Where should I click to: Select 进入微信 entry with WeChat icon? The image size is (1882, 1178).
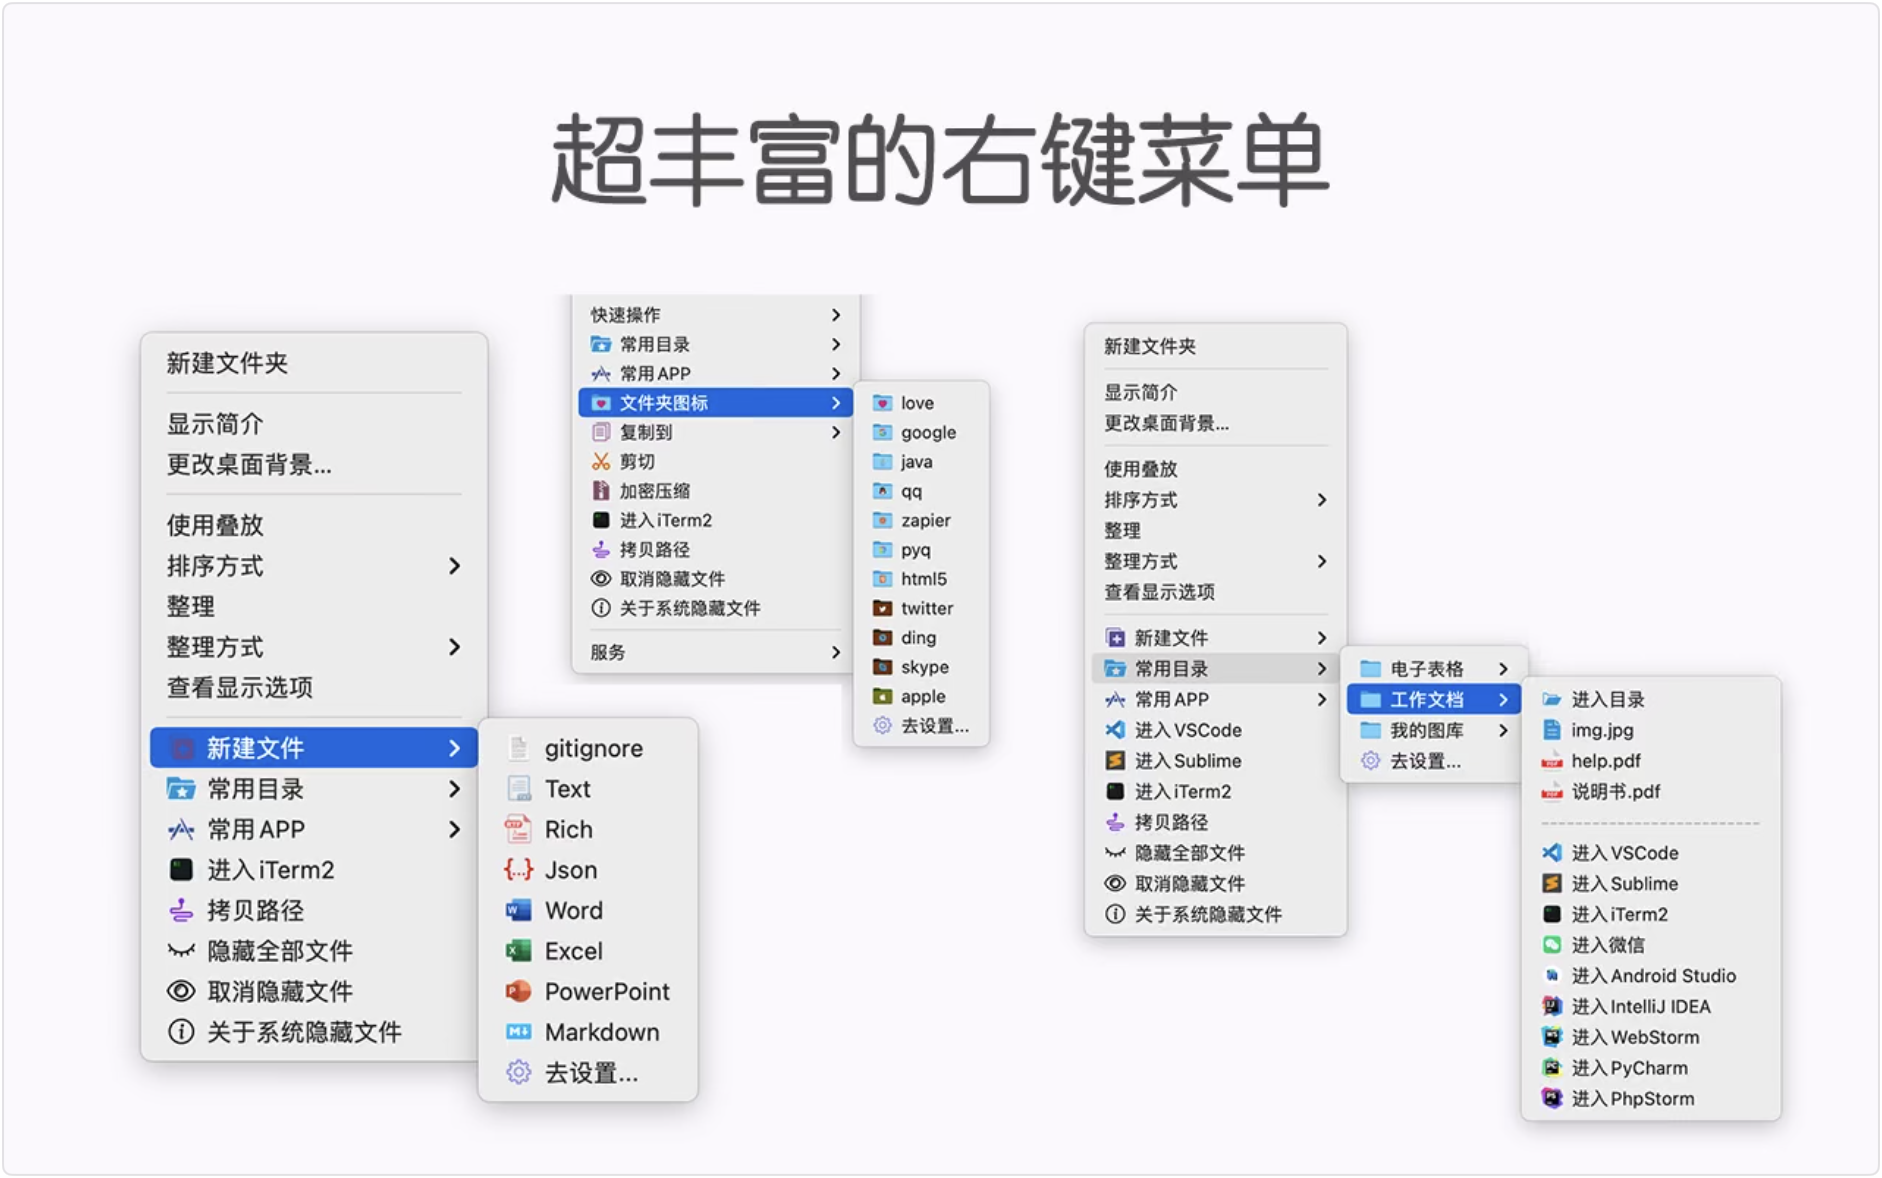coord(1612,944)
